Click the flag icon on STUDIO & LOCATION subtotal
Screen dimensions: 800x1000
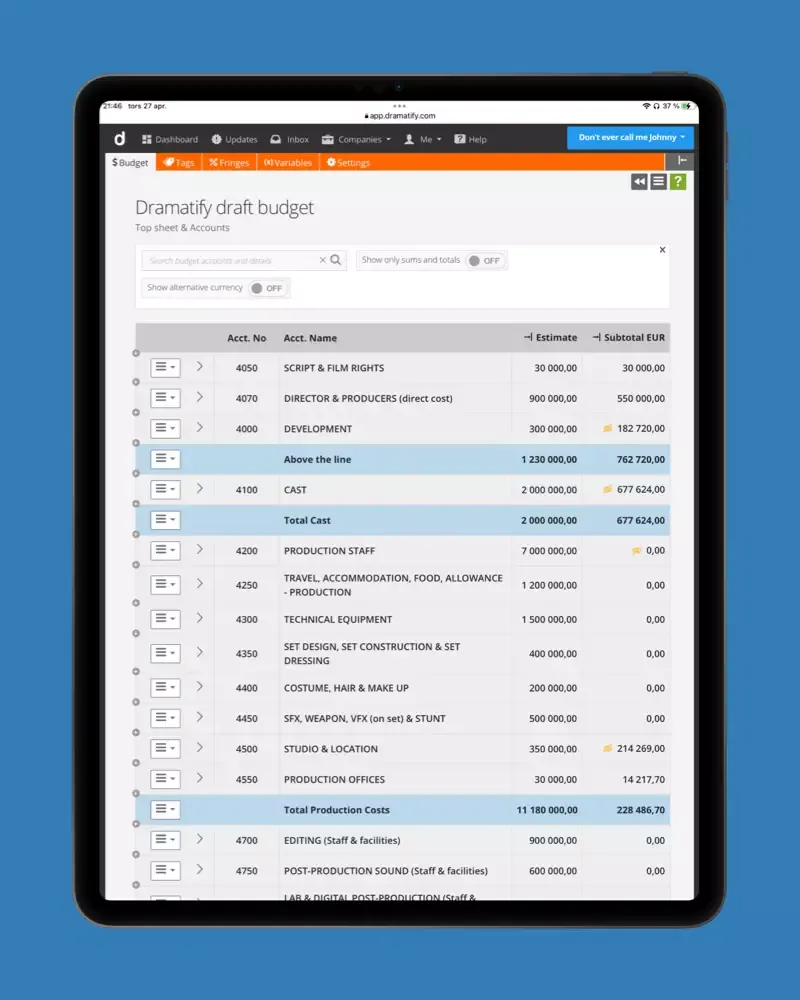pyautogui.click(x=607, y=748)
